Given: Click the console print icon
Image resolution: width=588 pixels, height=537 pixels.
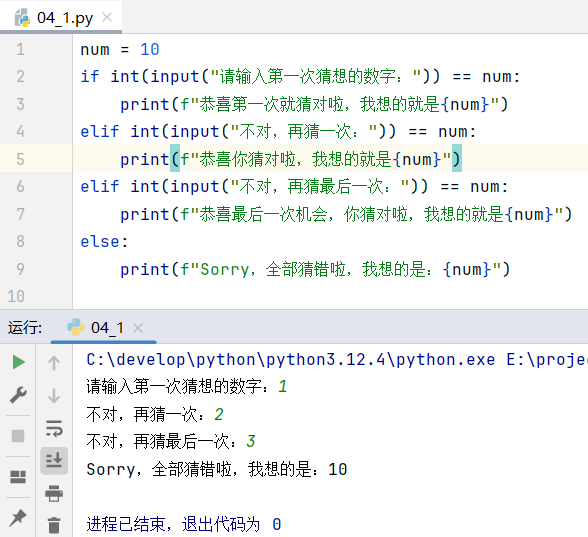Looking at the screenshot, I should pyautogui.click(x=54, y=493).
